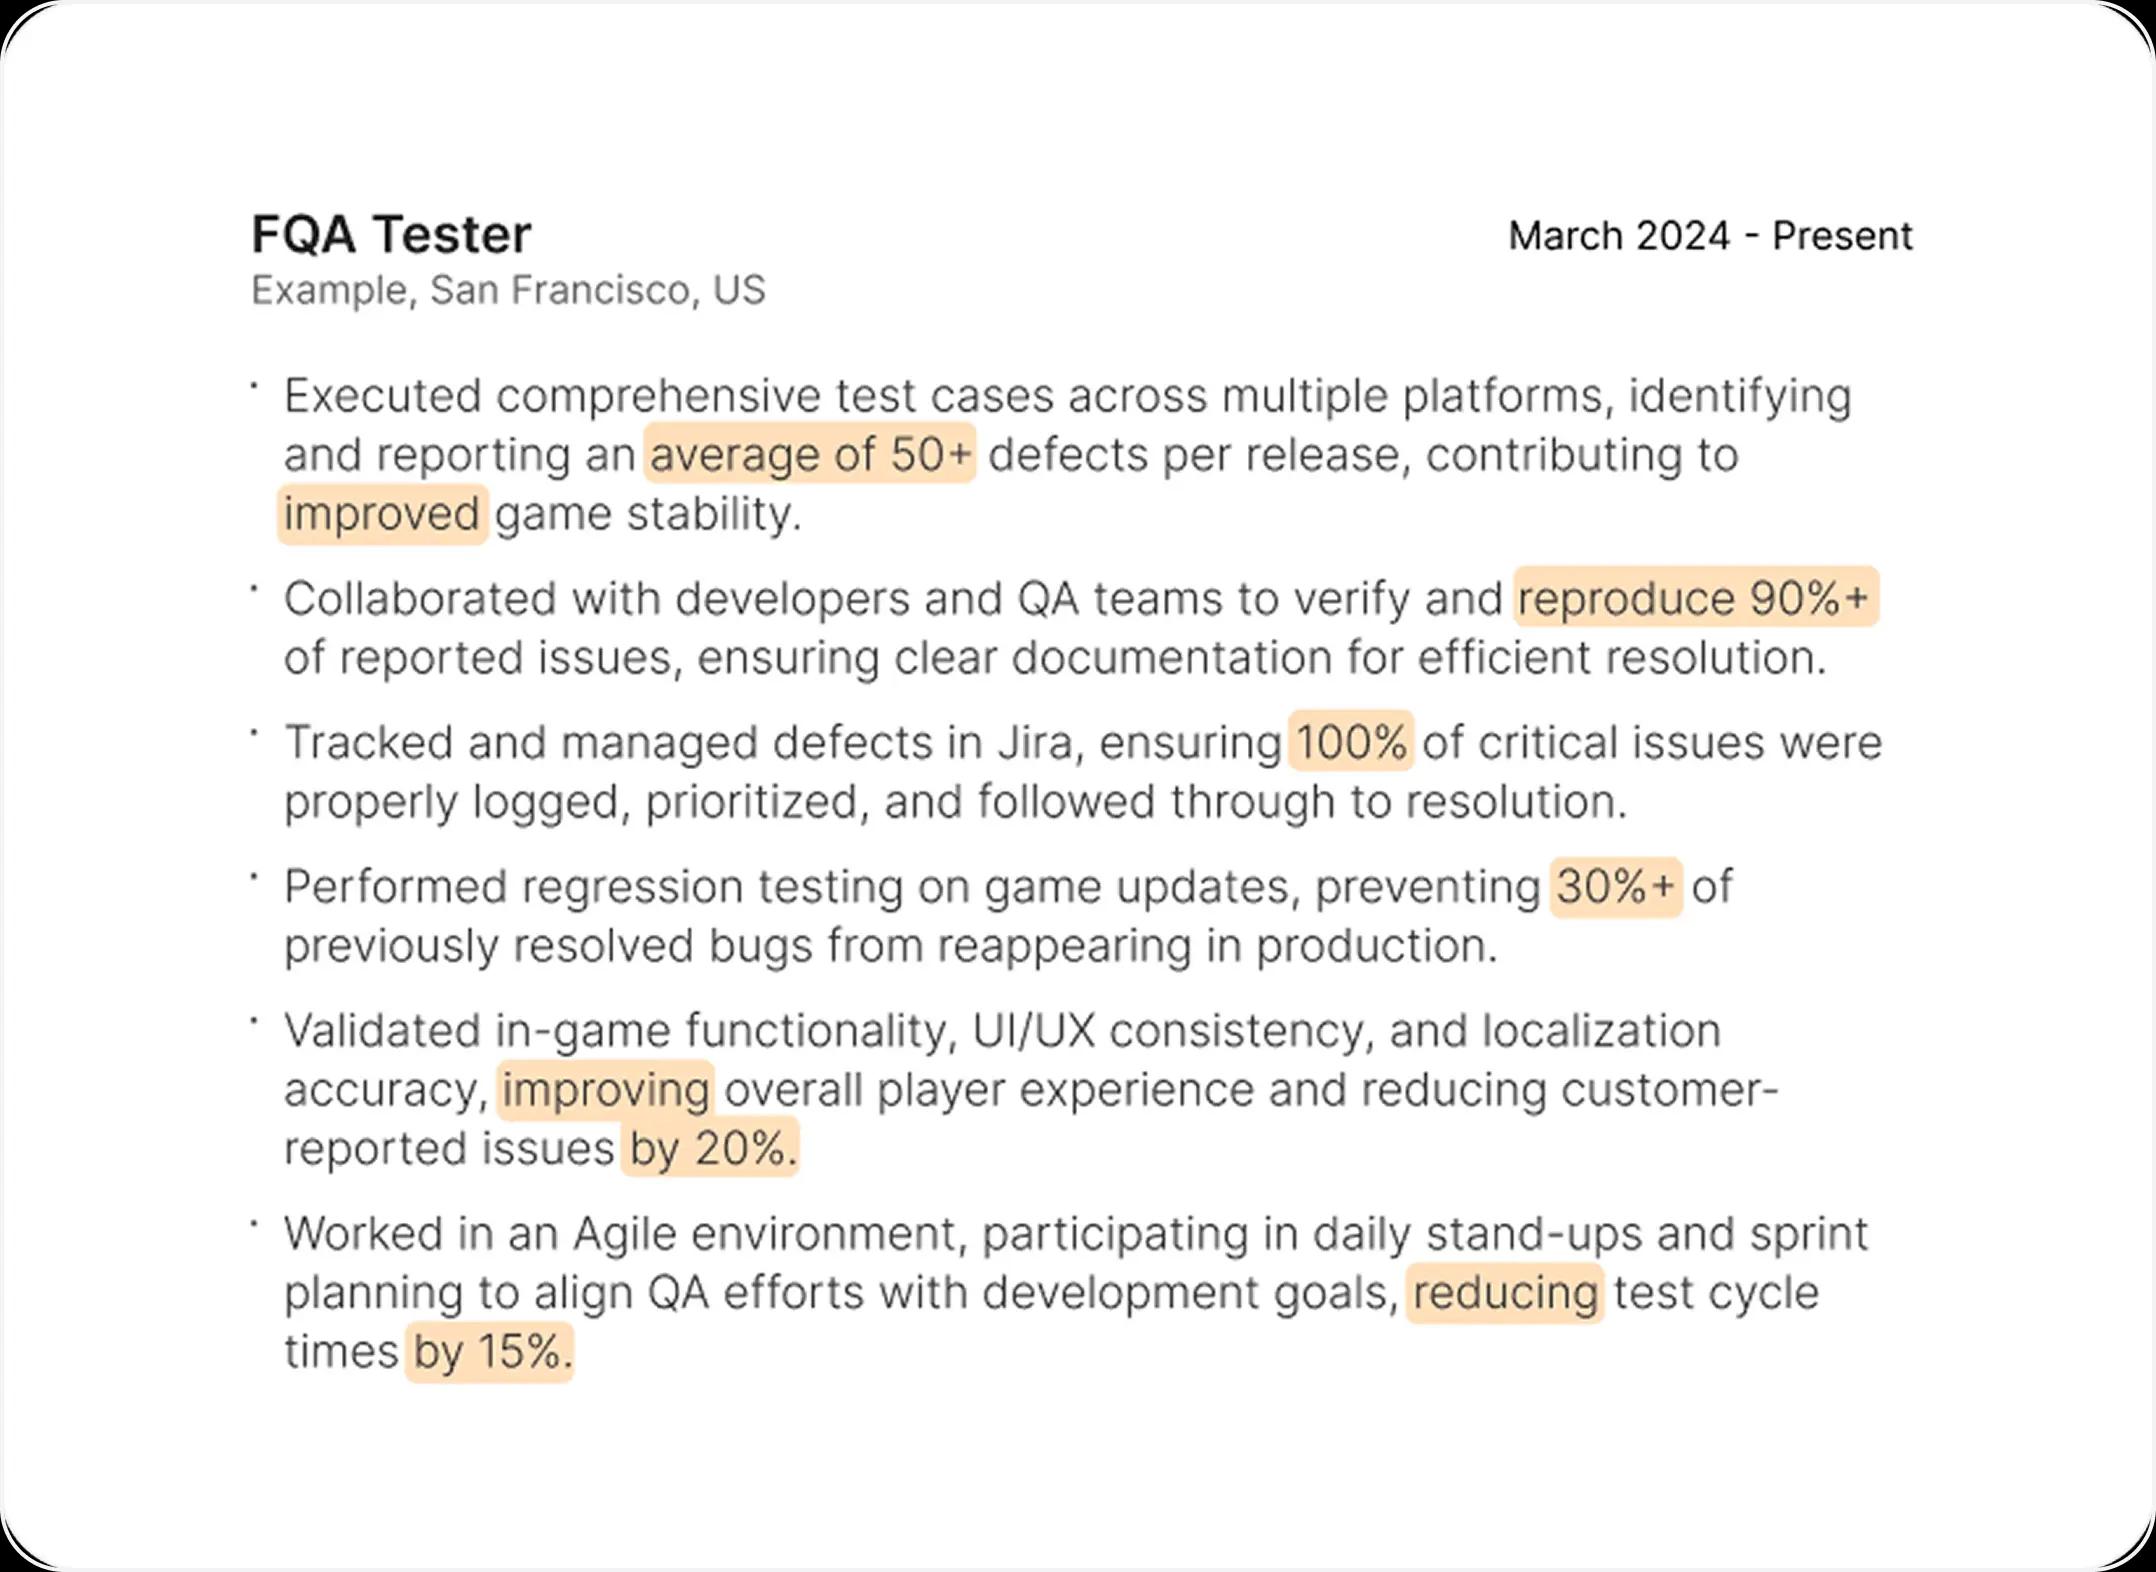
Task: Click the highlighted 'by 15%.' phrase
Action: 489,1352
